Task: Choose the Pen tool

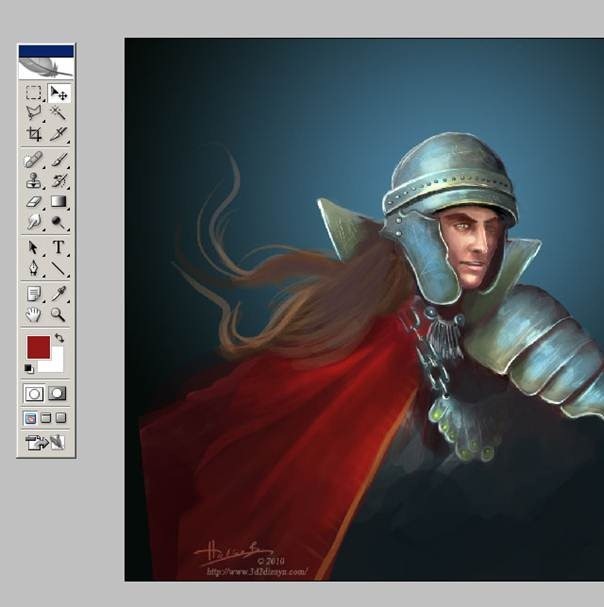Action: (34, 268)
